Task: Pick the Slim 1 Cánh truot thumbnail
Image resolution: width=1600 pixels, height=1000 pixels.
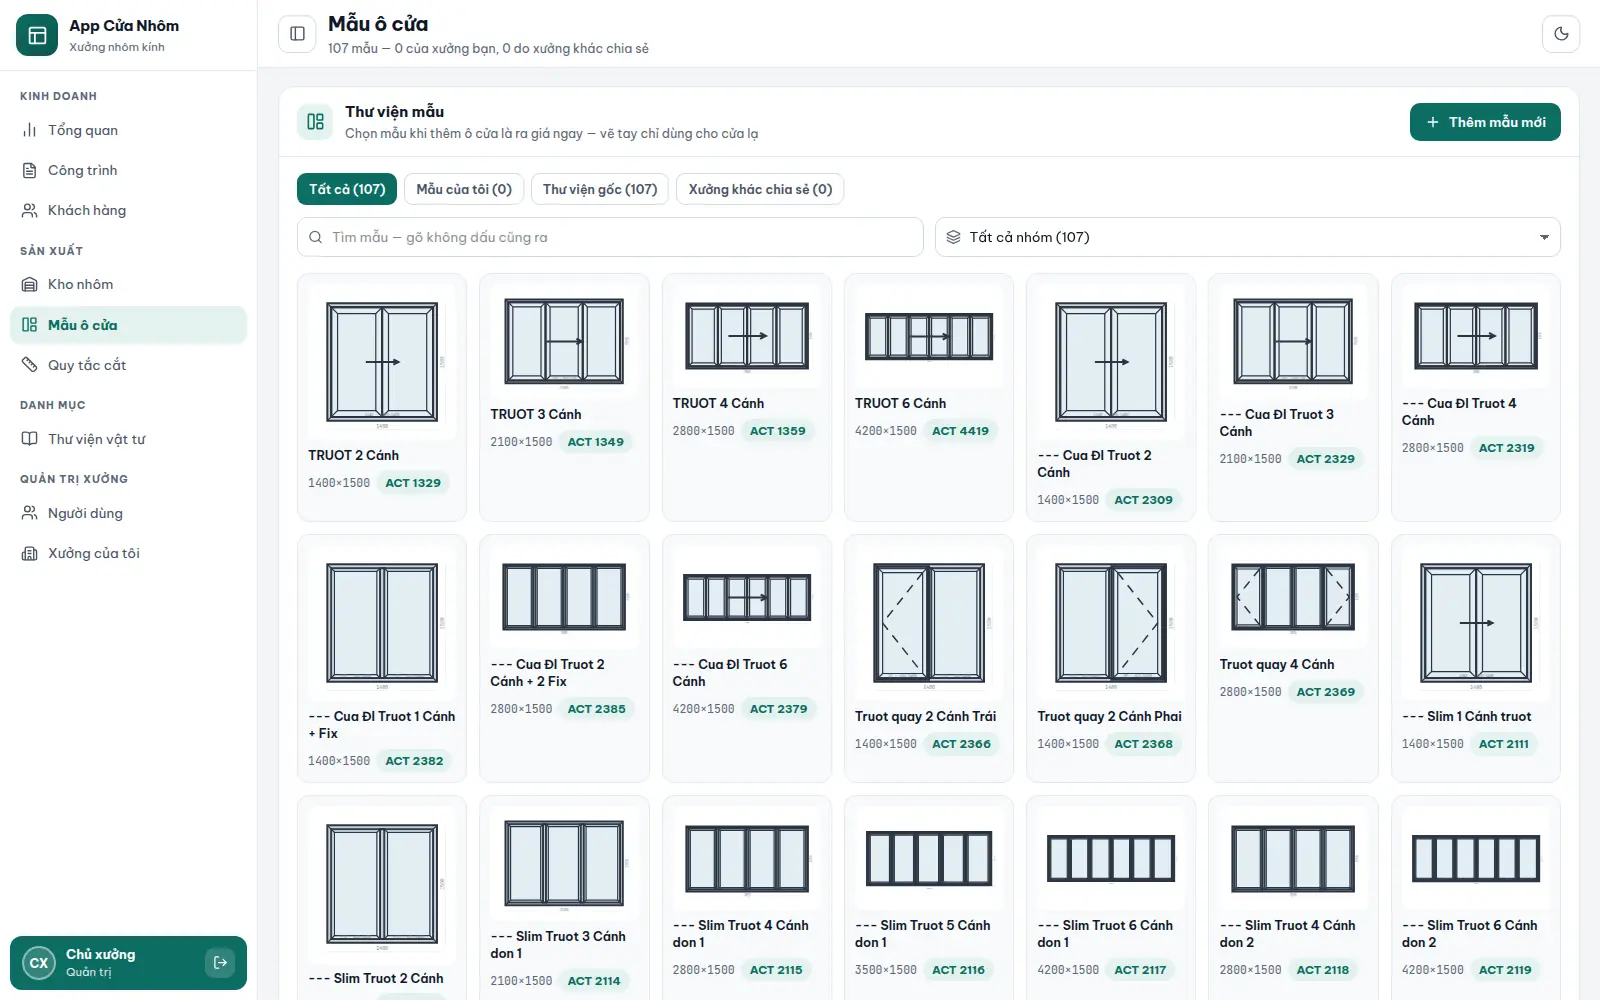Action: tap(1475, 623)
